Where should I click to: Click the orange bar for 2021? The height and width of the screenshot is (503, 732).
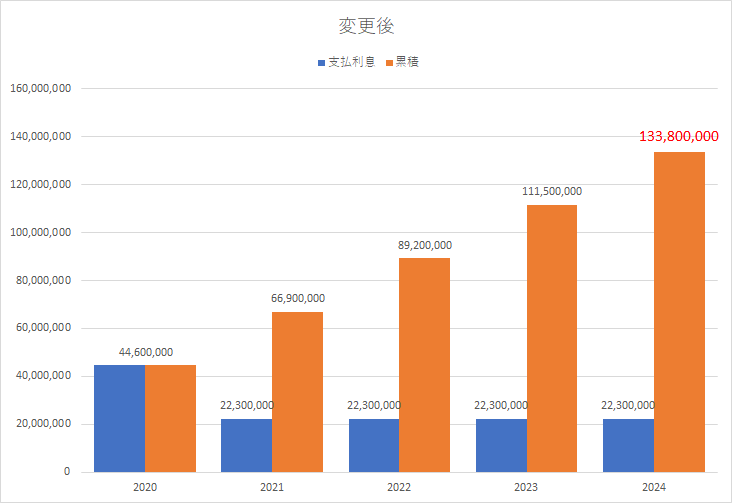[x=297, y=392]
